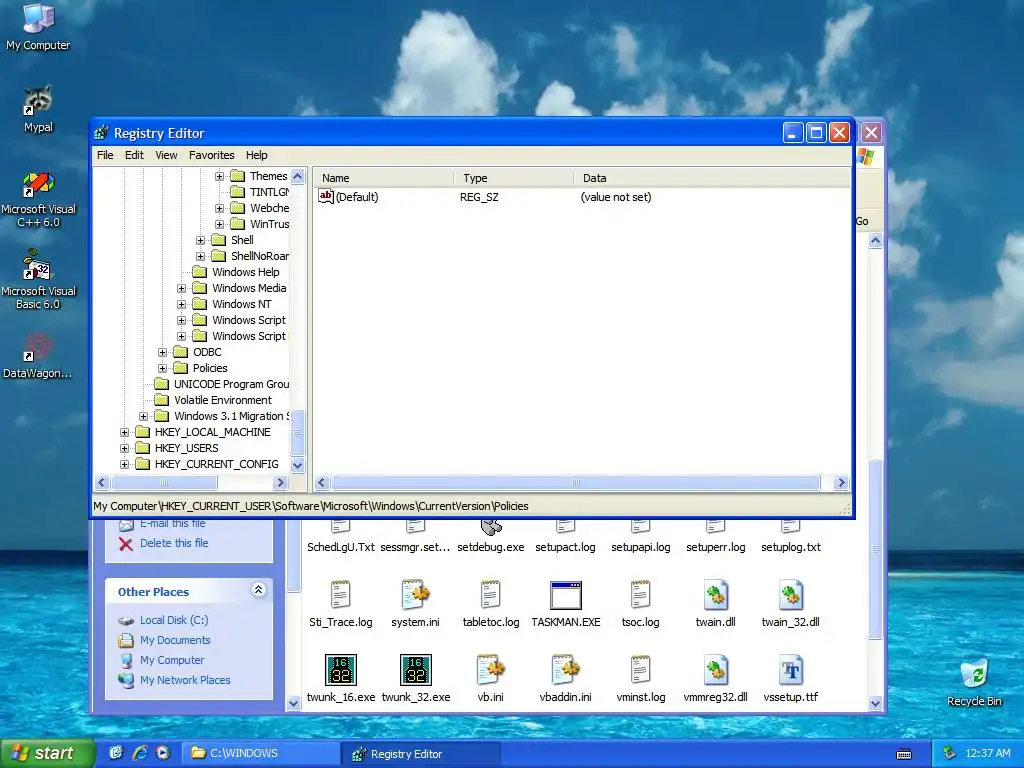Select the vminst.log file
This screenshot has width=1024, height=768.
[641, 679]
